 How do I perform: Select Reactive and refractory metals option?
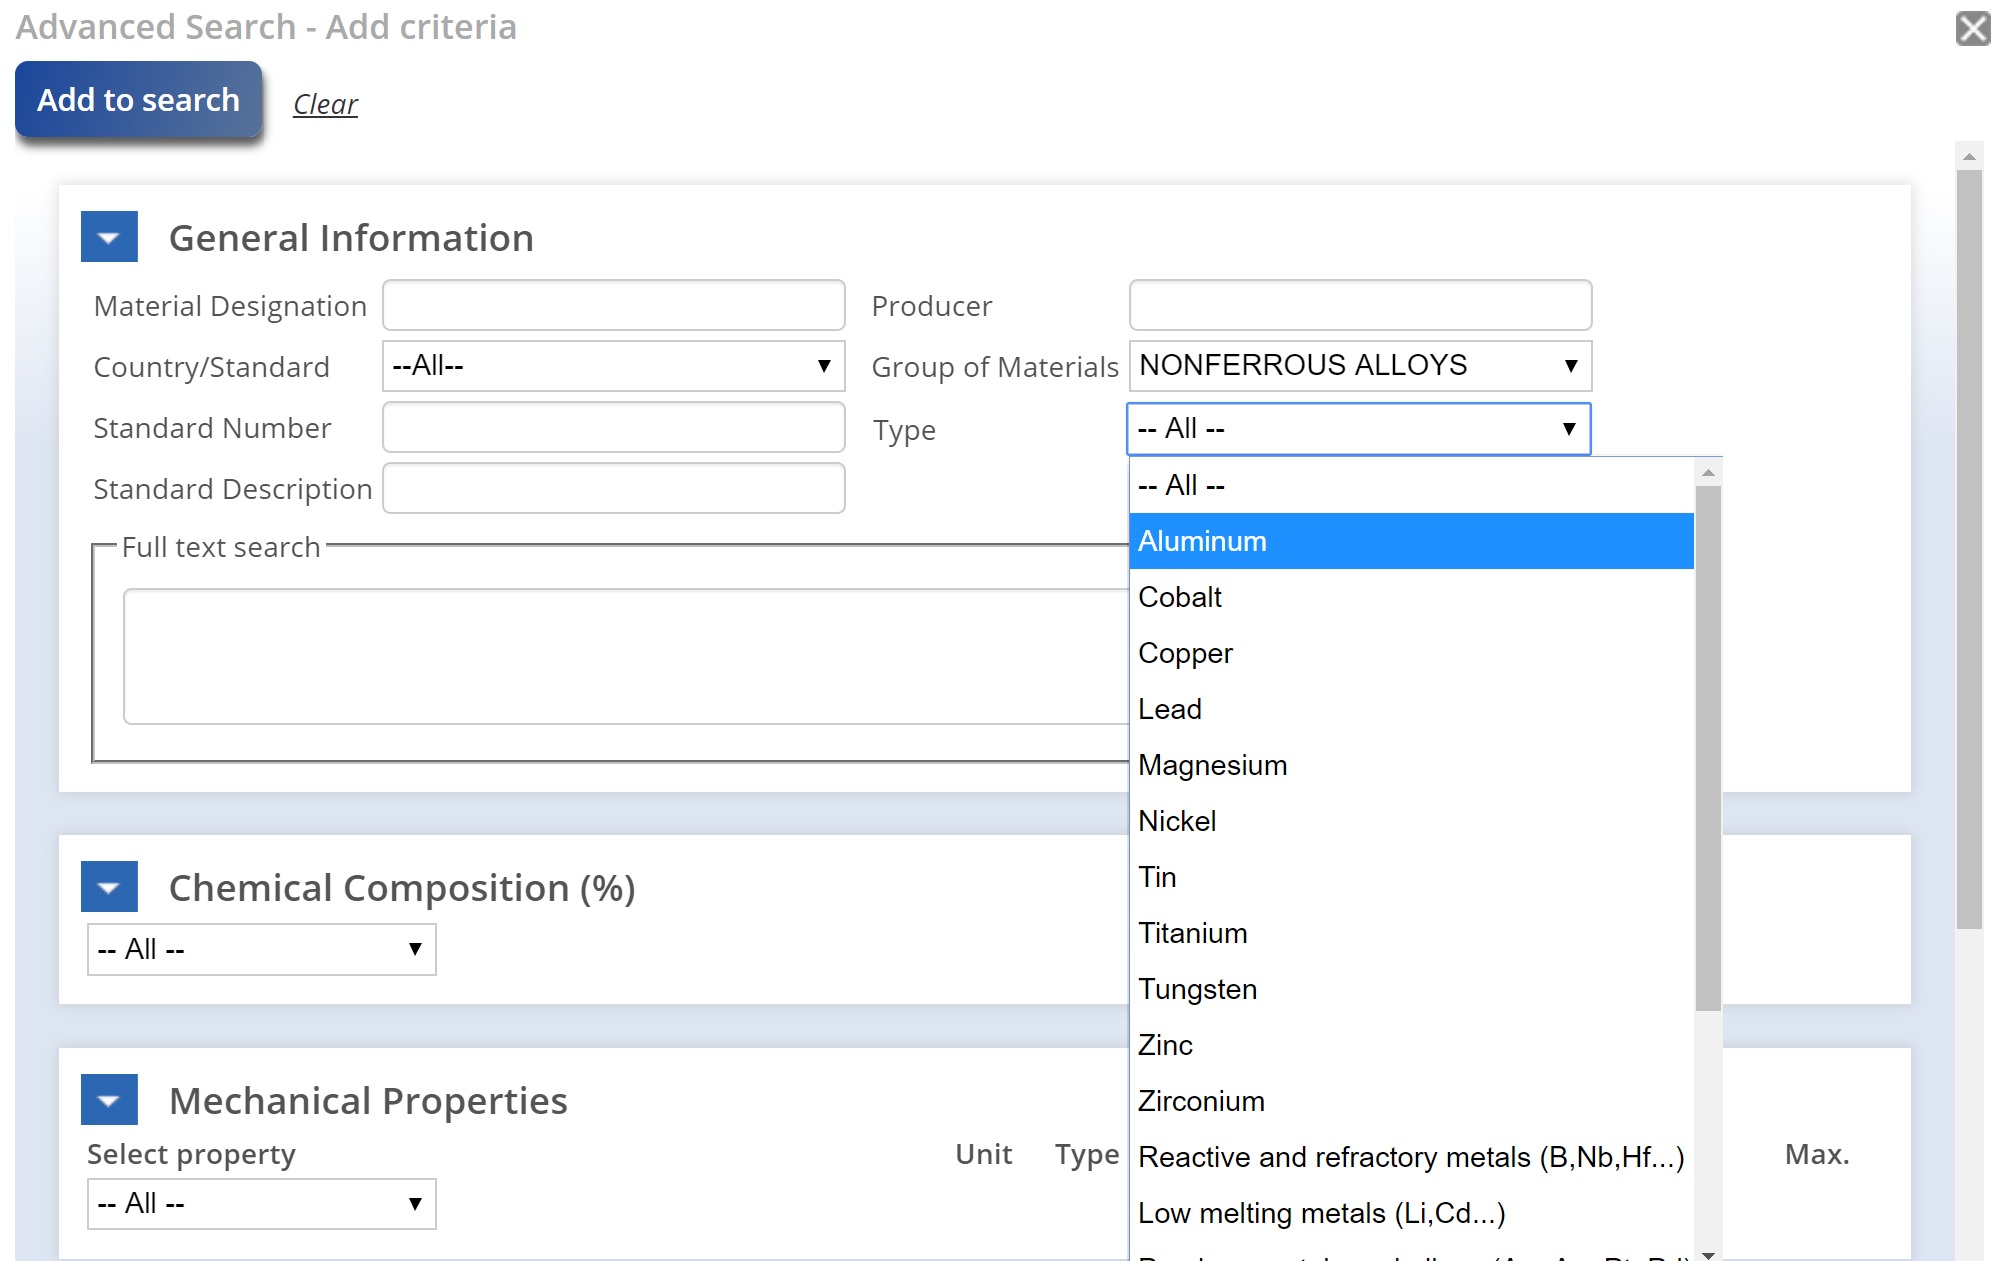point(1410,1157)
